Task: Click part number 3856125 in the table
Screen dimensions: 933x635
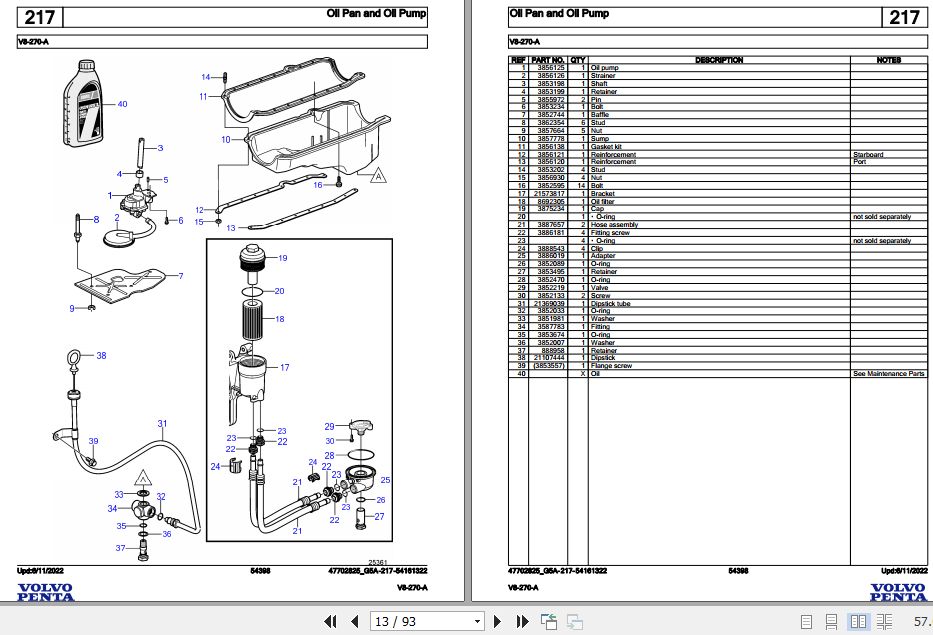Action: [551, 68]
